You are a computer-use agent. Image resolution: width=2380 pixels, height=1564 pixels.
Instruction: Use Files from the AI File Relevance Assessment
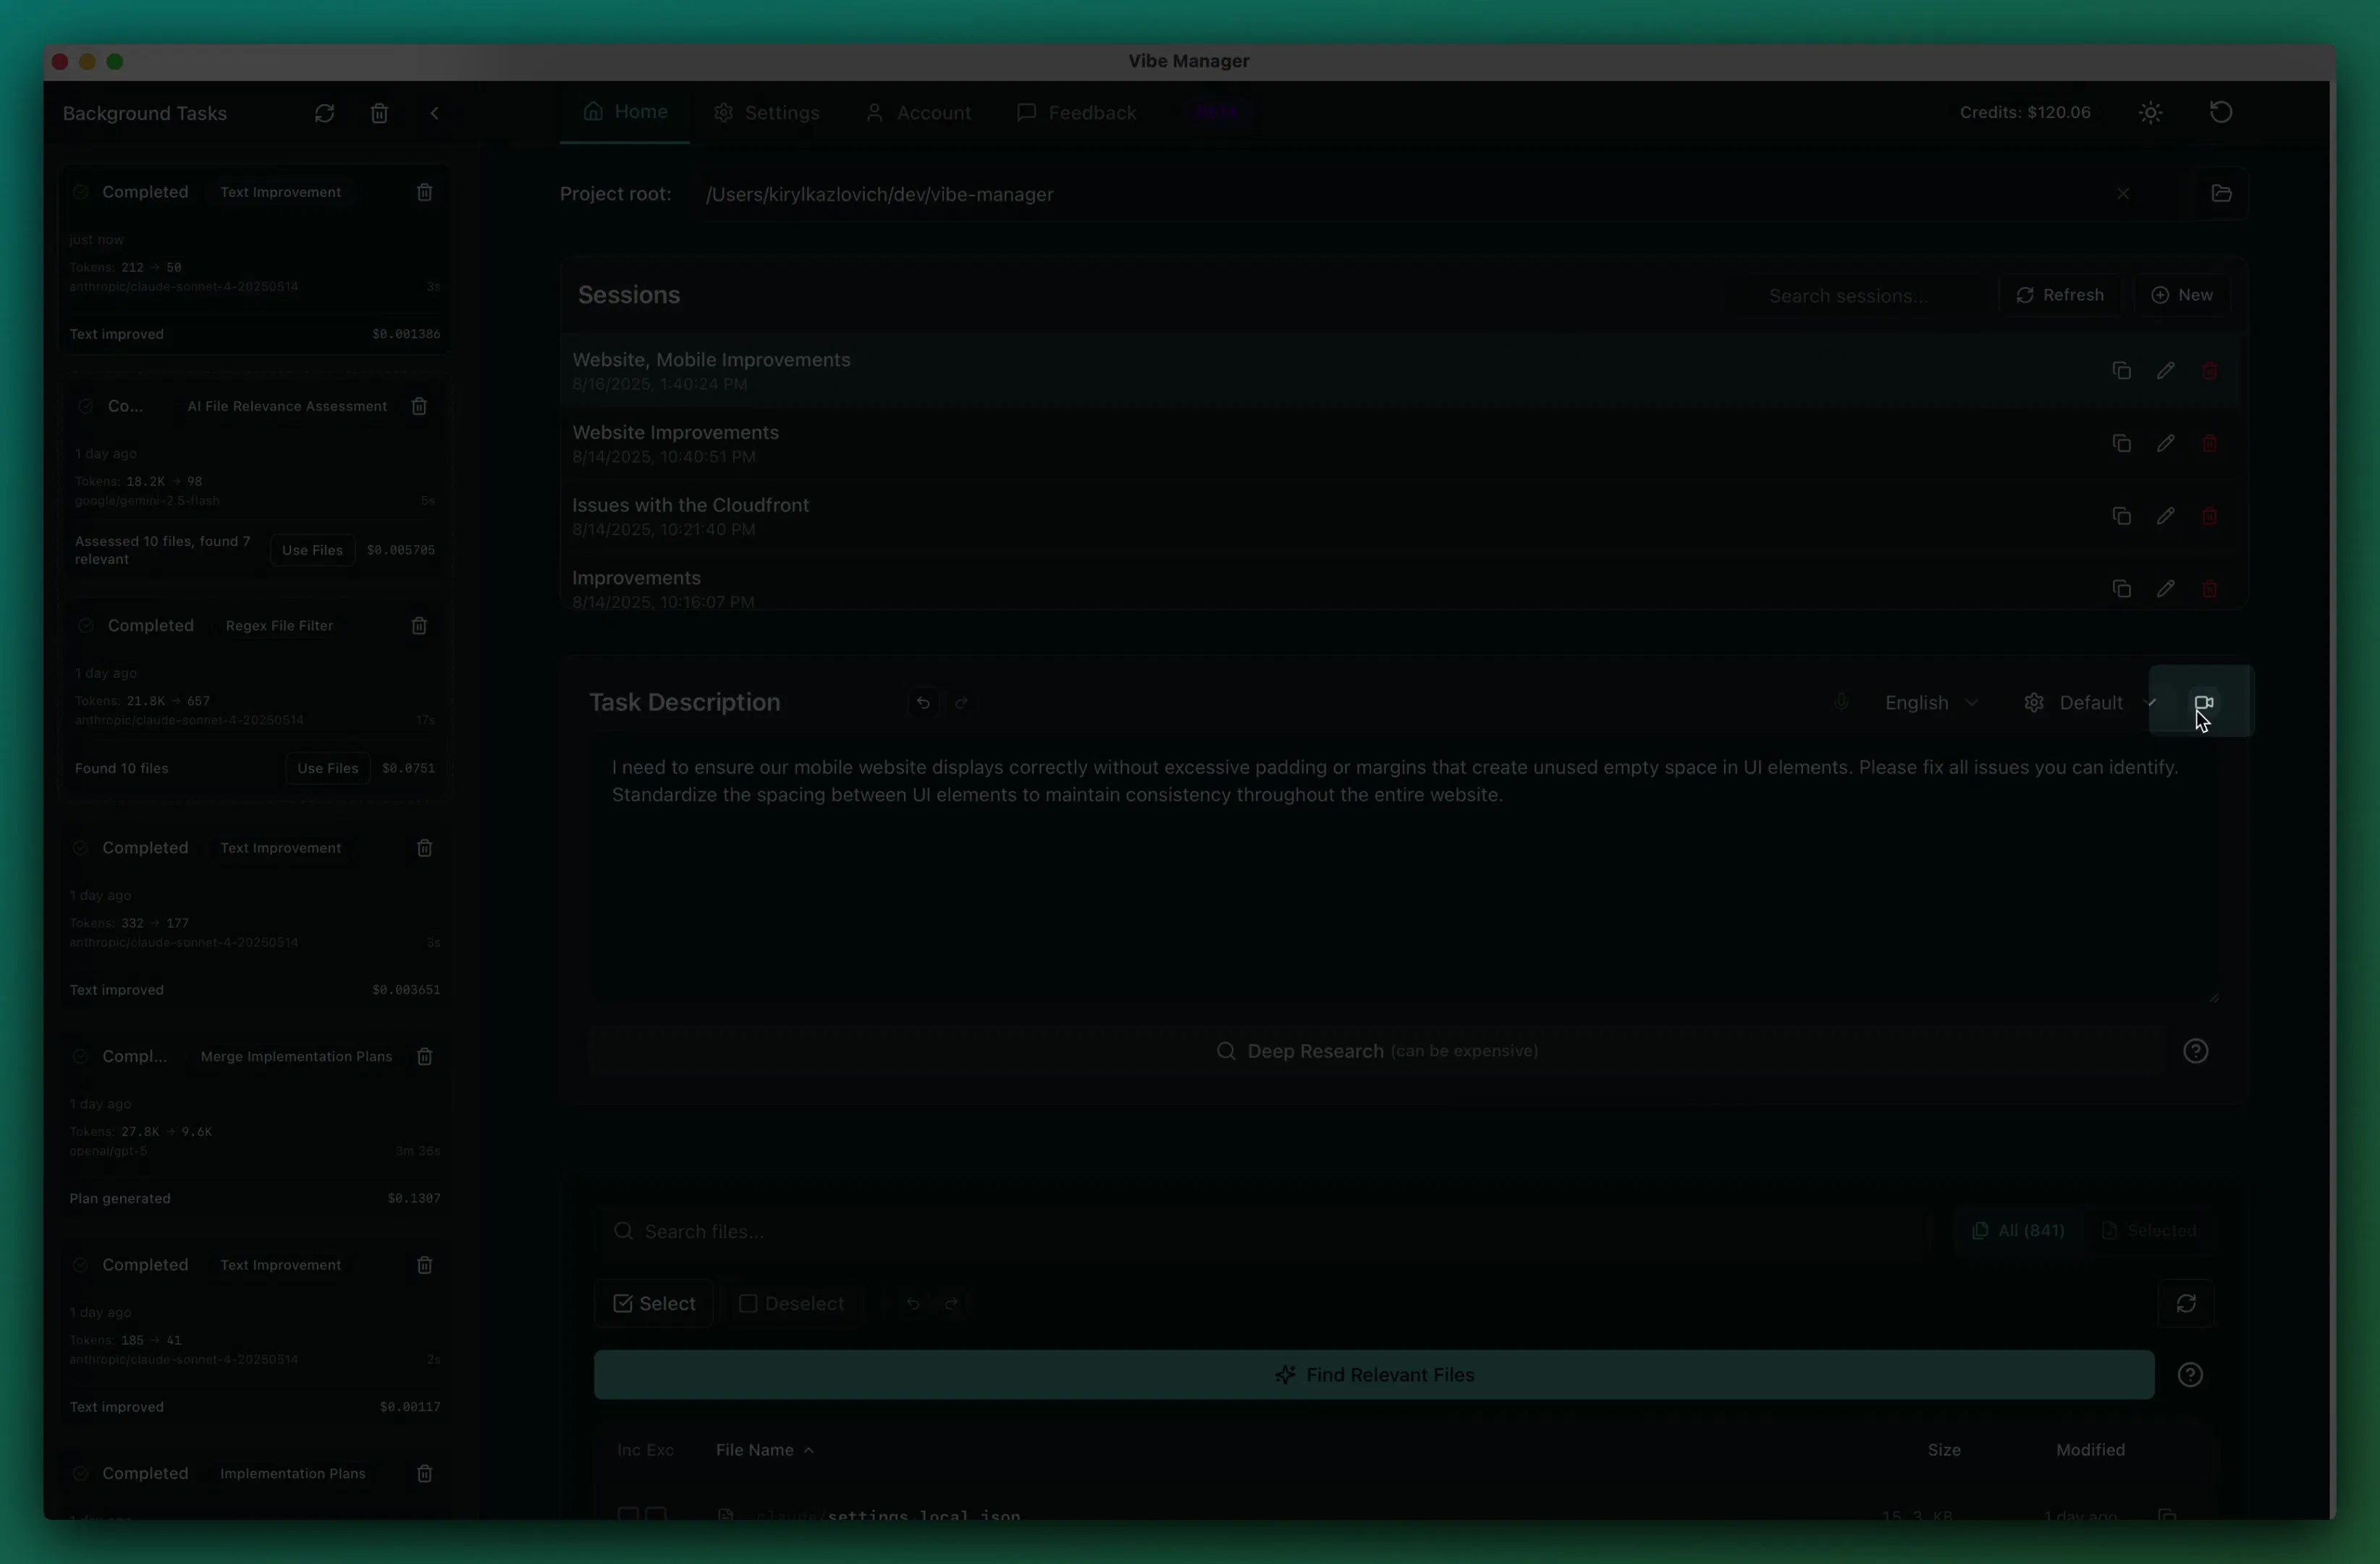coord(312,550)
